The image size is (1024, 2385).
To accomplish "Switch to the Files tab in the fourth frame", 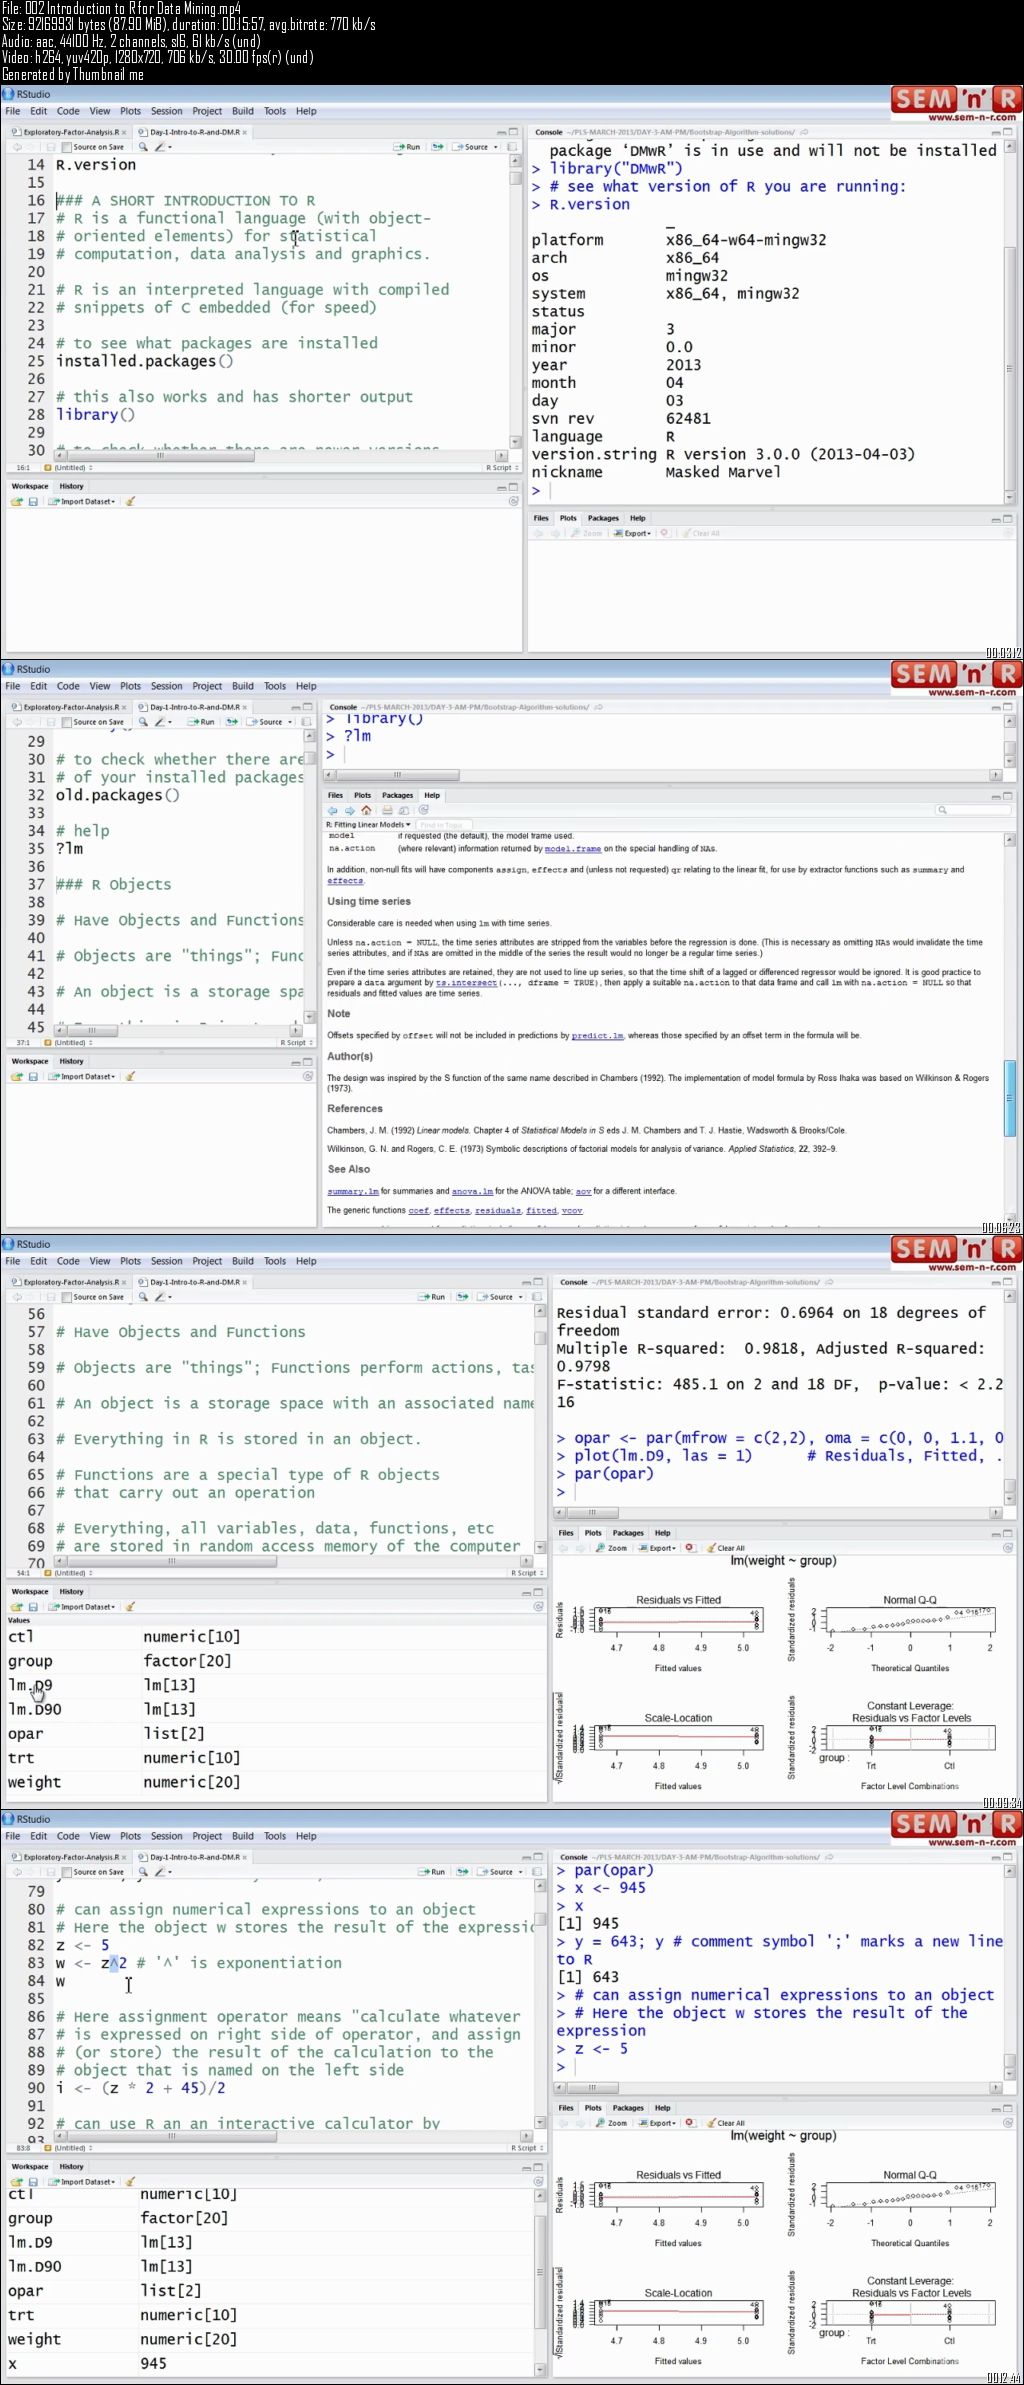I will (566, 2108).
